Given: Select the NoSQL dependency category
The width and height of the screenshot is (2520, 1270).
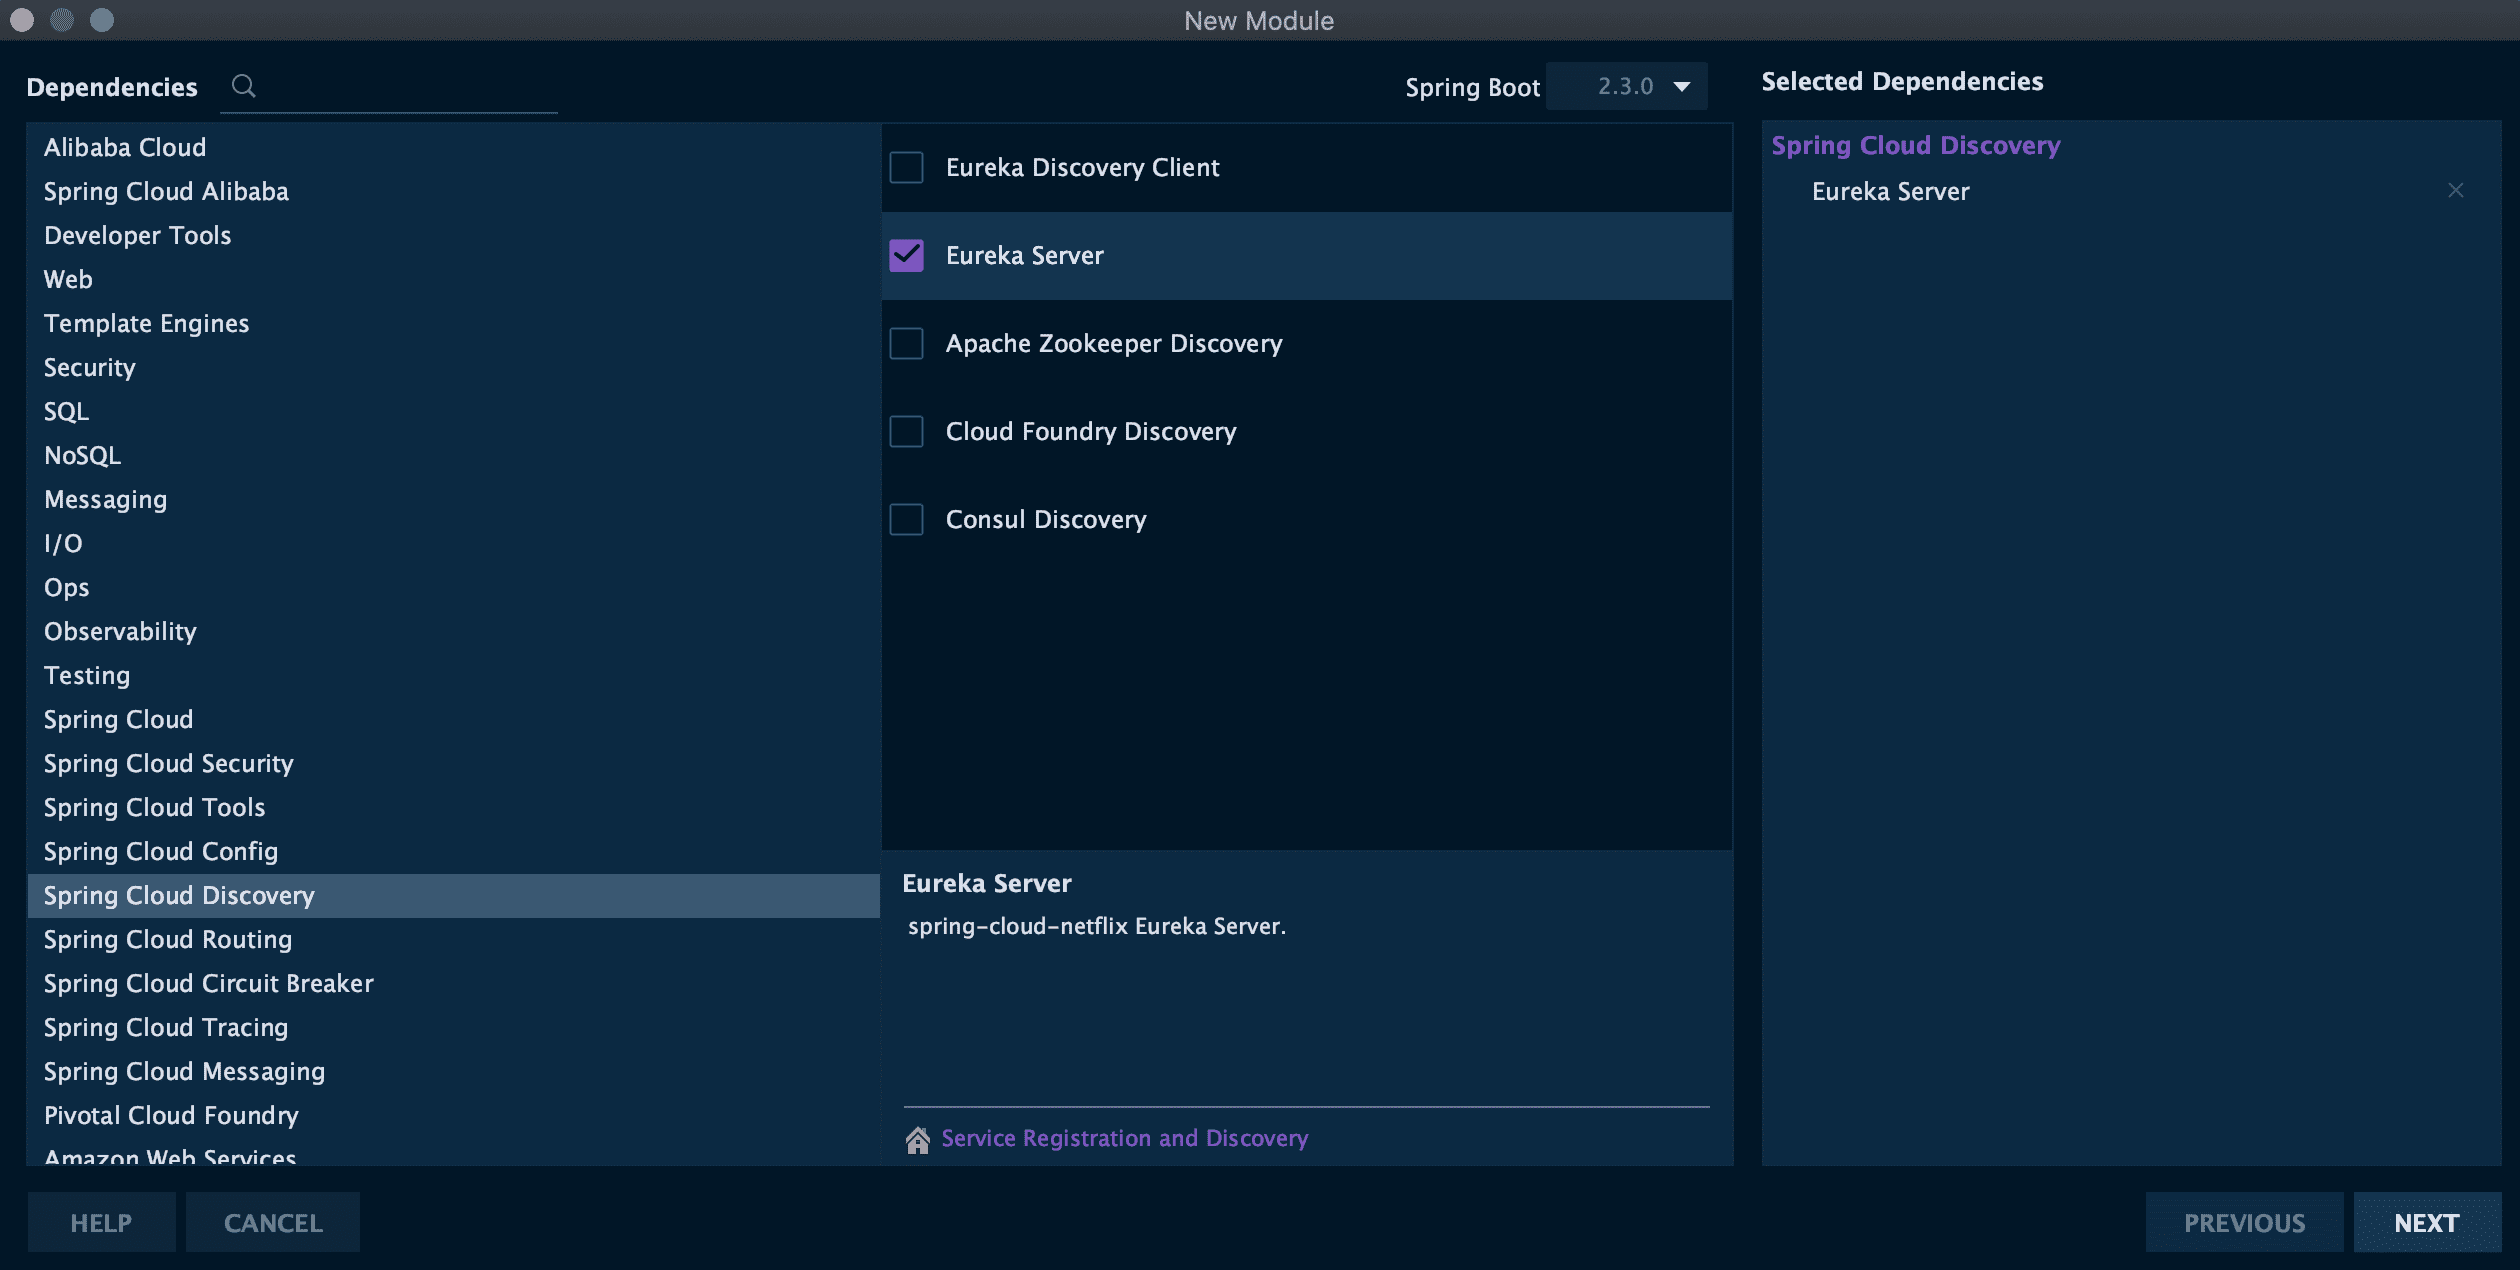Looking at the screenshot, I should click(x=82, y=455).
